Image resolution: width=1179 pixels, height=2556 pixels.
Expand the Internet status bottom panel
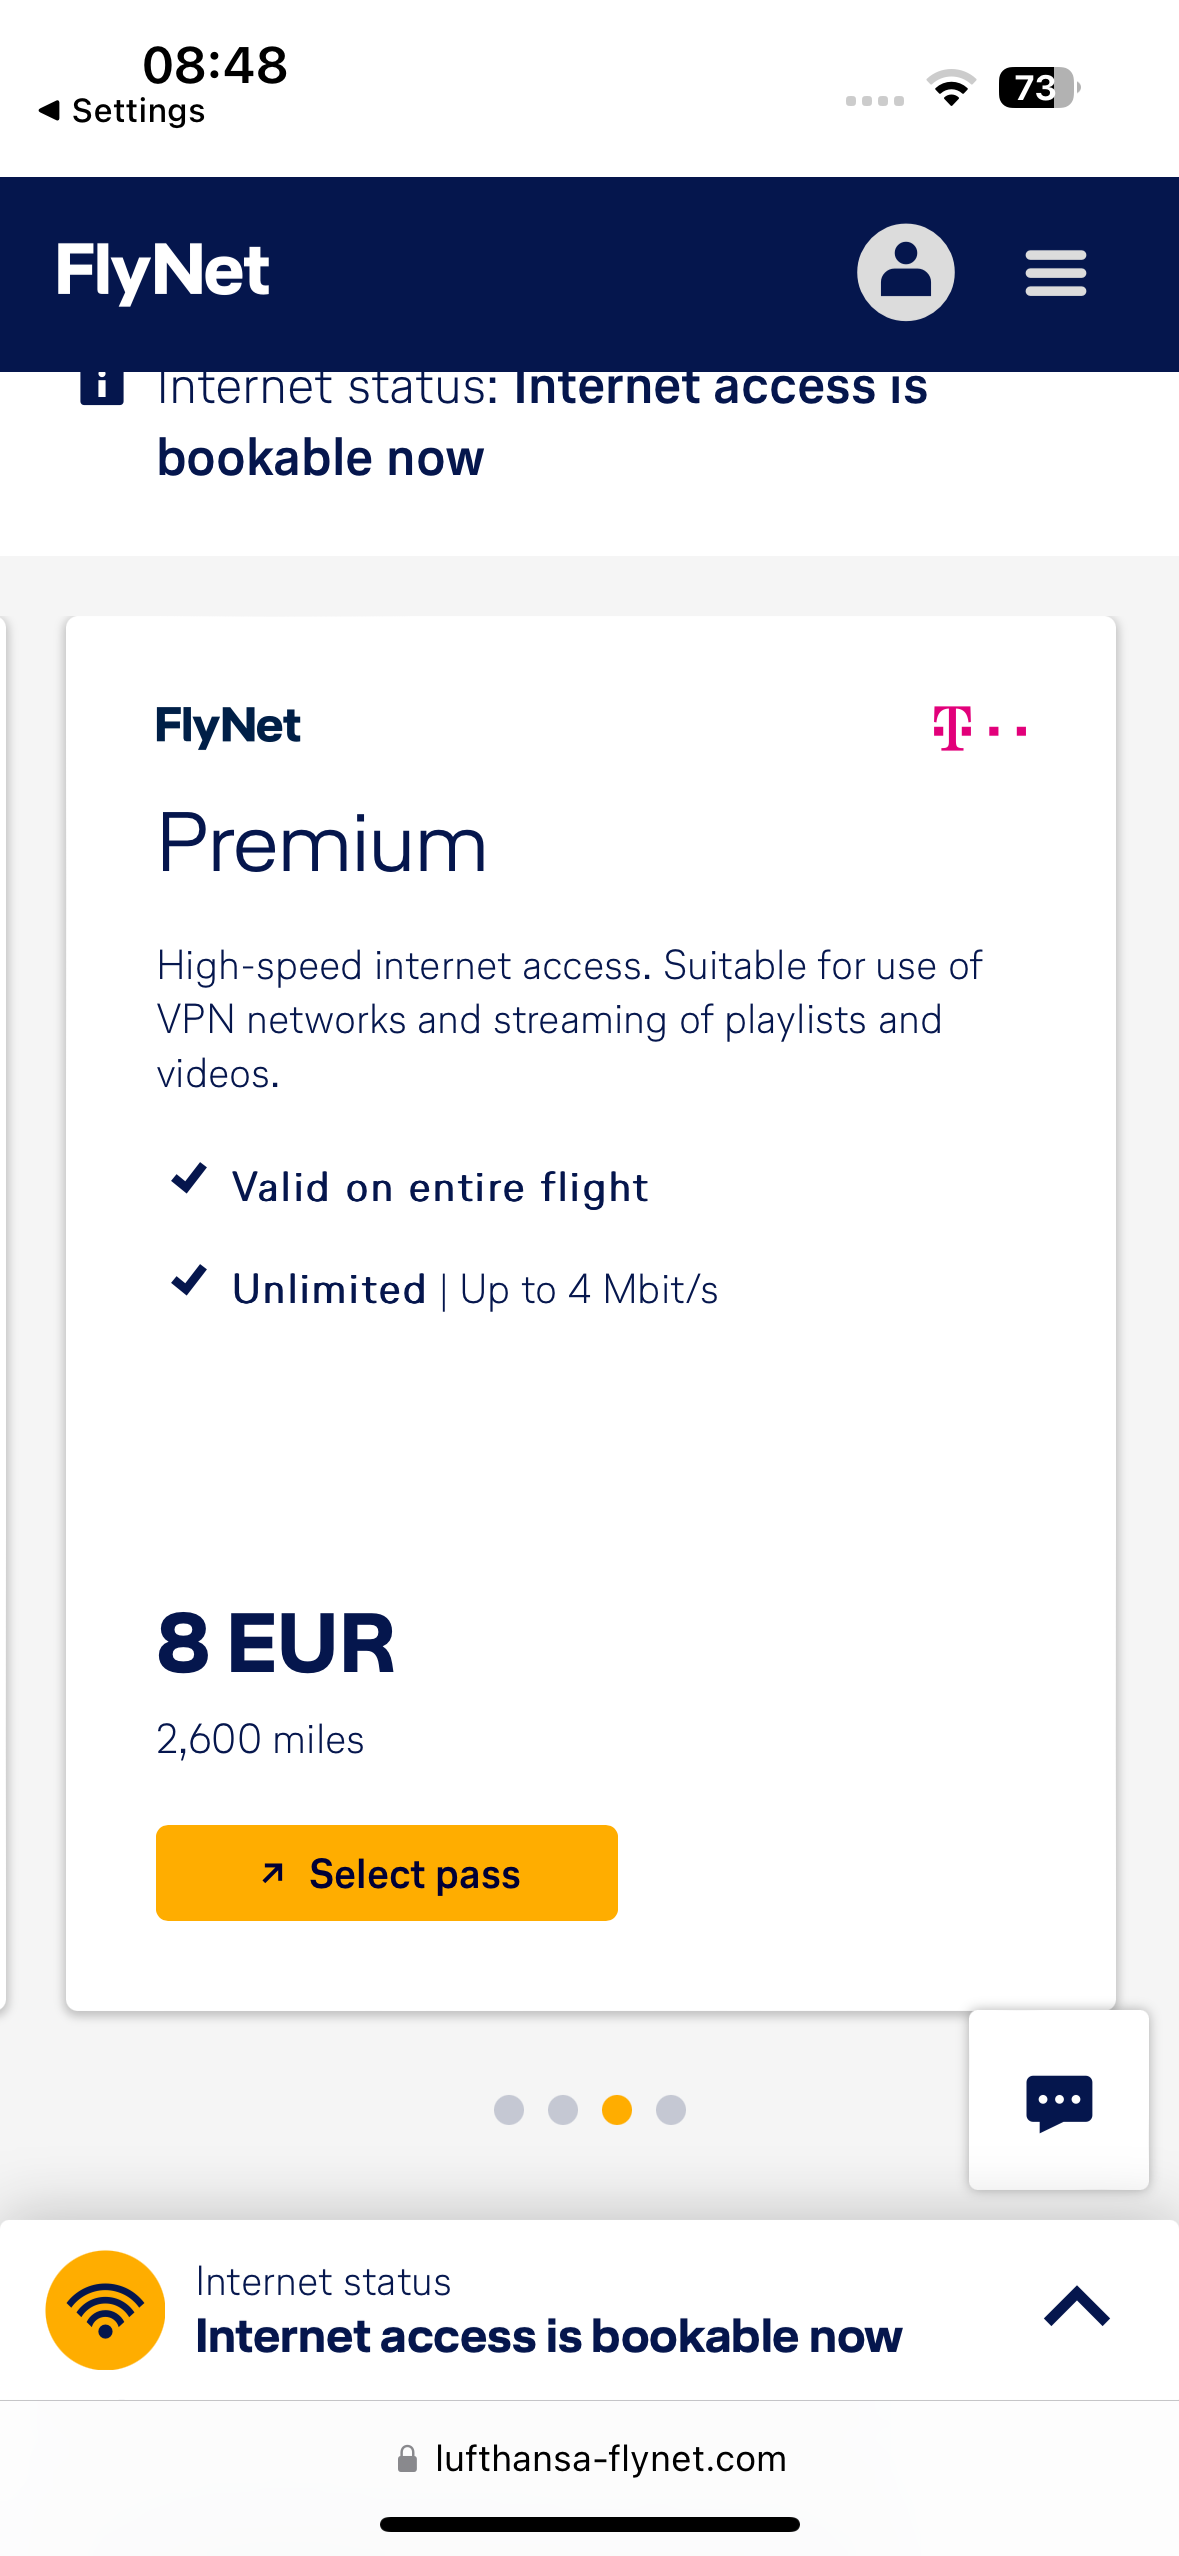click(1076, 2307)
